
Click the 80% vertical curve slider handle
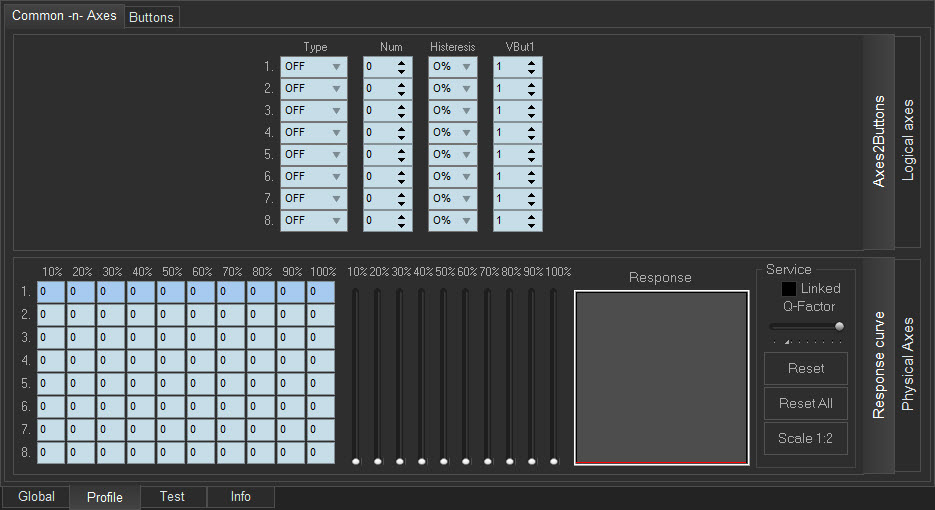point(510,461)
